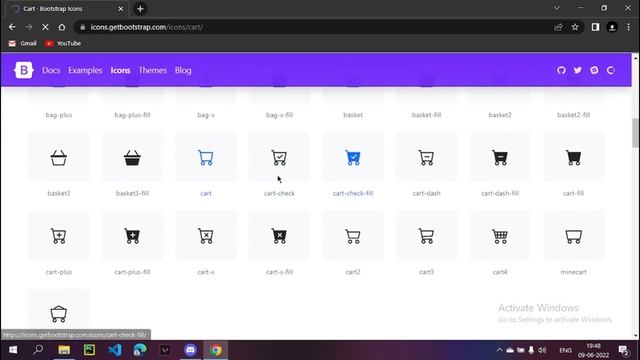The width and height of the screenshot is (640, 360).
Task: Close the Cart · Bootstrap Icons tab
Action: coord(120,9)
